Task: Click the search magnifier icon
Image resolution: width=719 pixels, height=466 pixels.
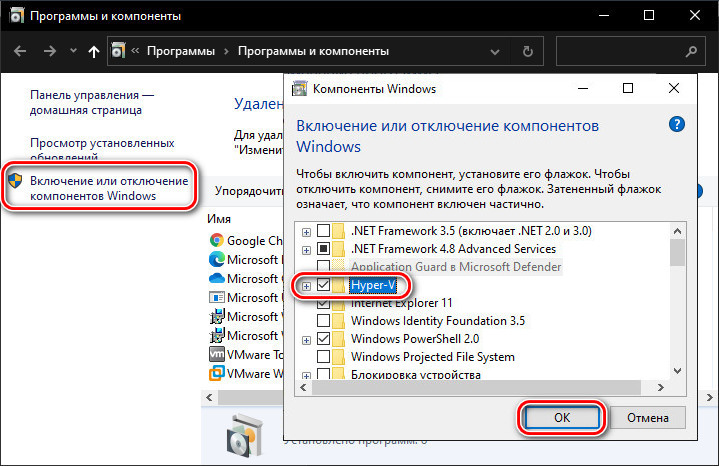Action: click(x=691, y=51)
